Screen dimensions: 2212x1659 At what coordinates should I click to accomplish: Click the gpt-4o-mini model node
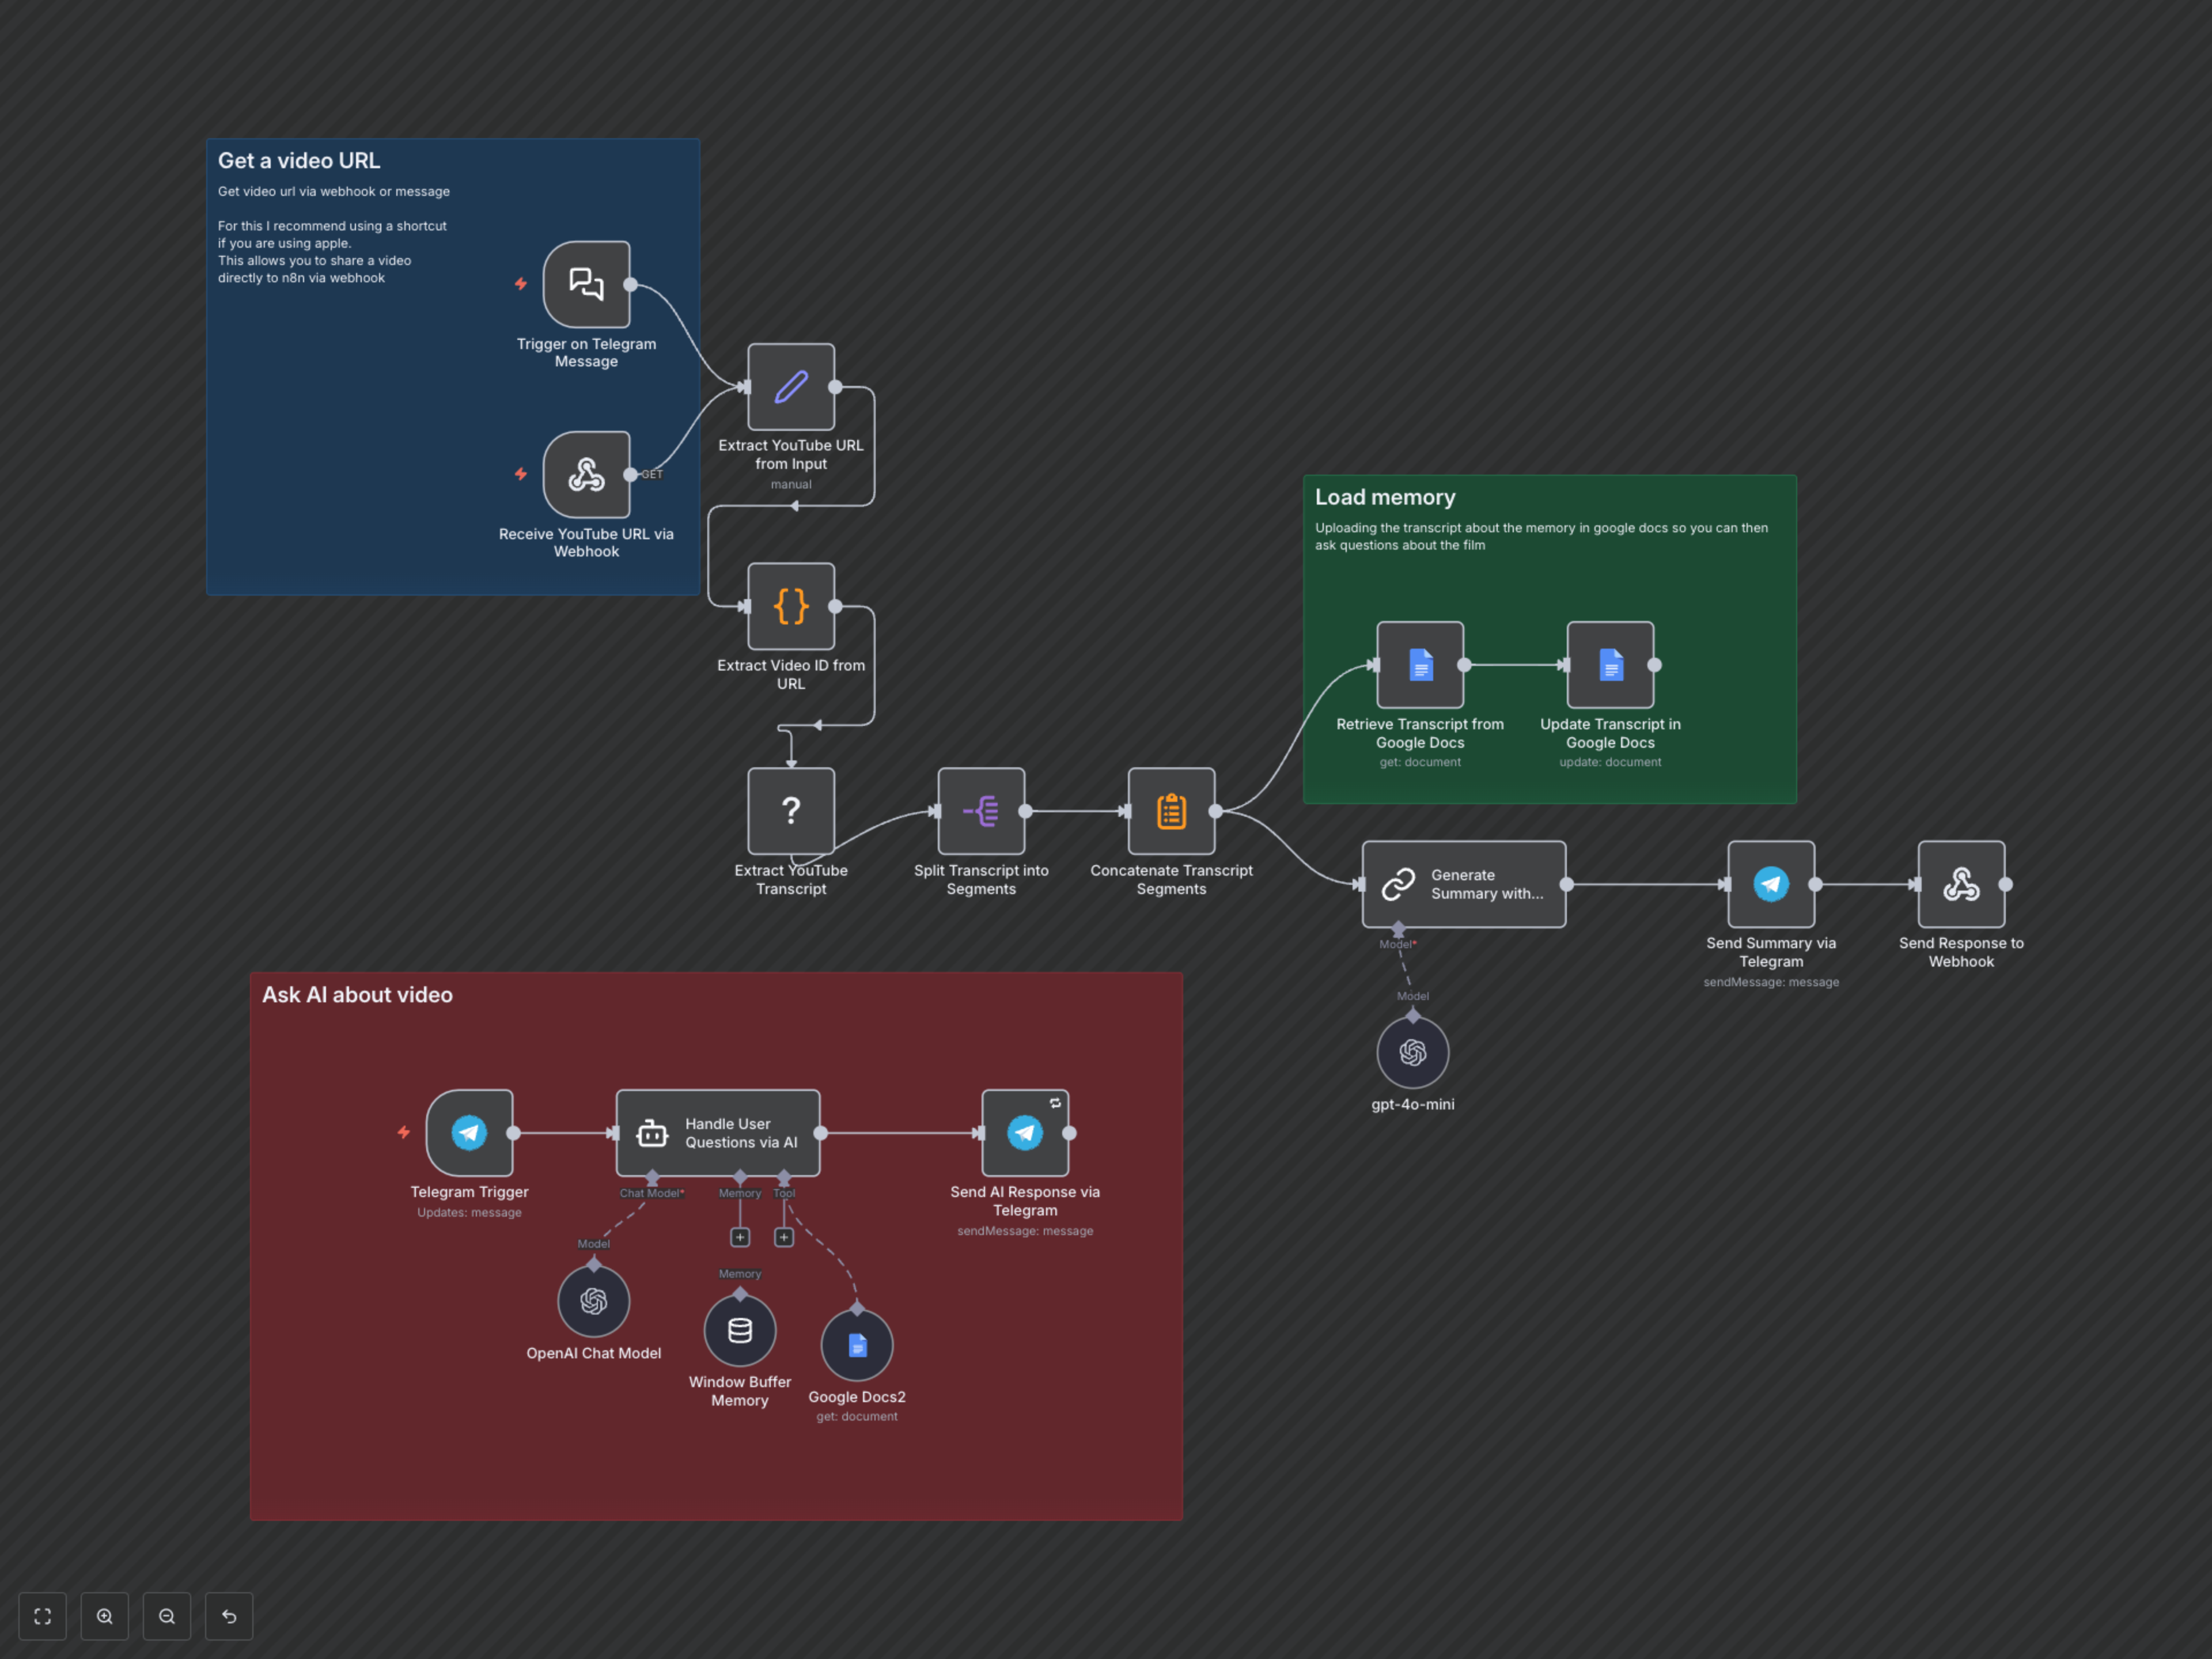[x=1412, y=1052]
